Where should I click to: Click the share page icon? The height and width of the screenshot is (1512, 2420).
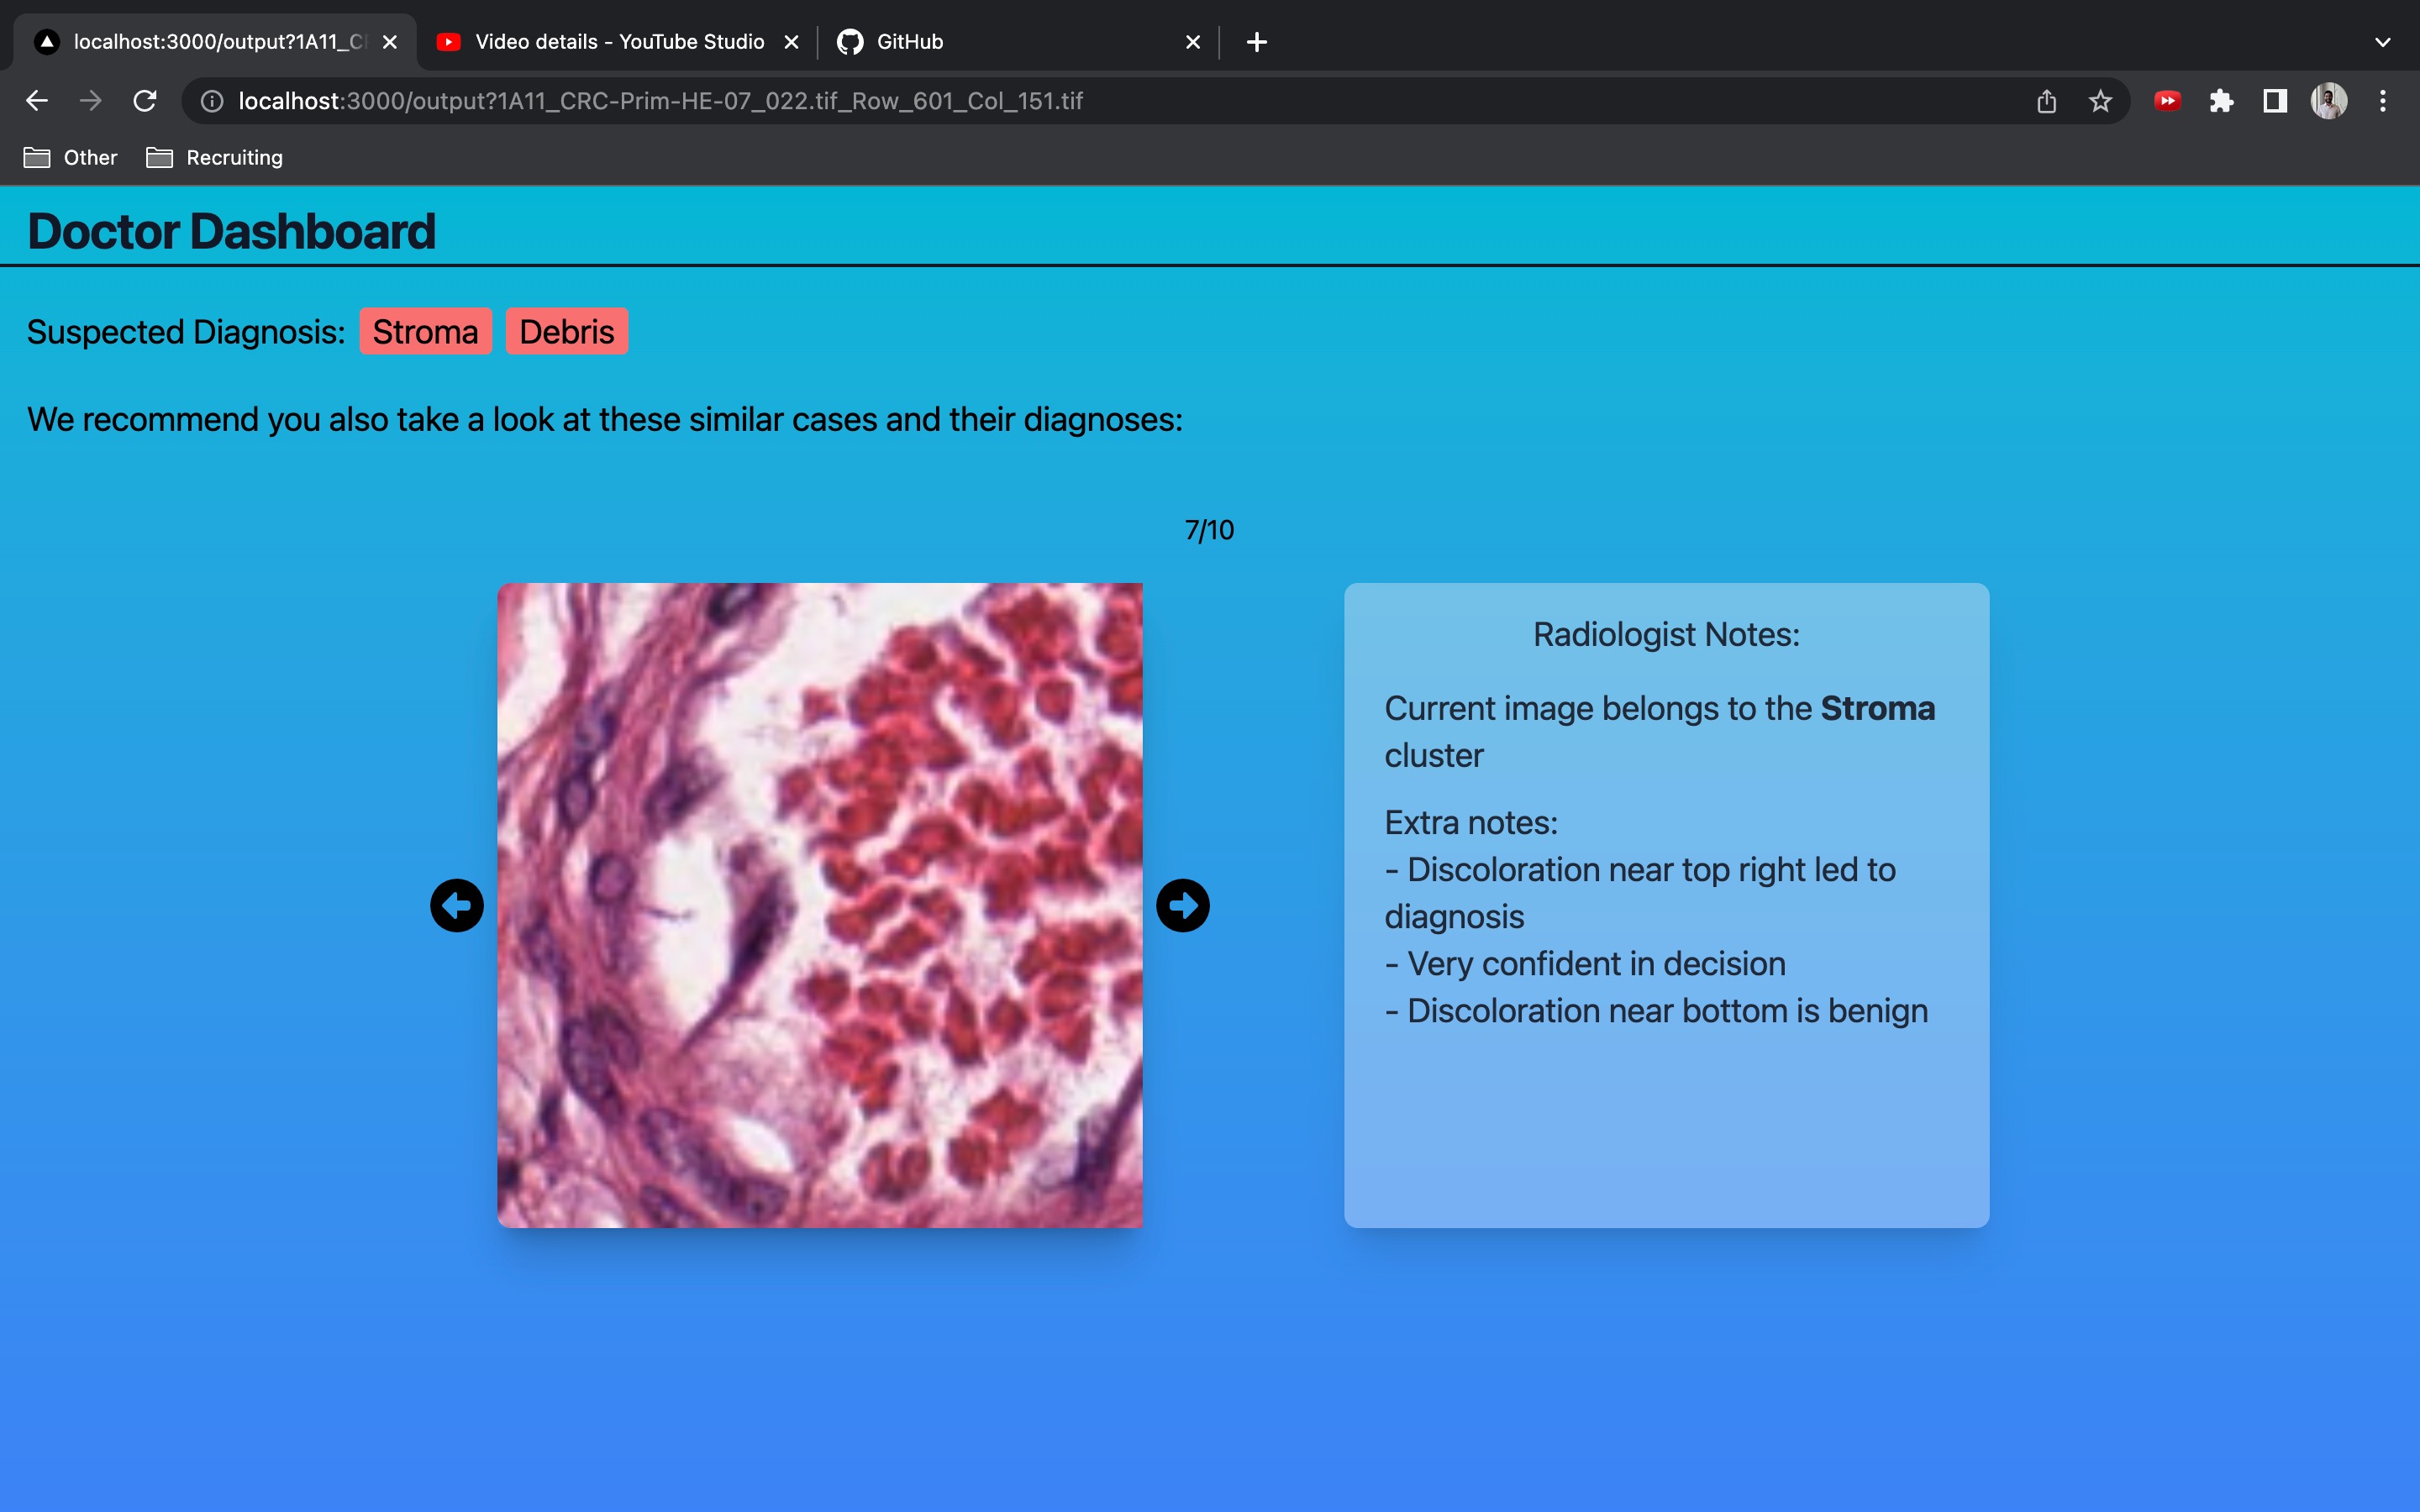coord(2046,101)
